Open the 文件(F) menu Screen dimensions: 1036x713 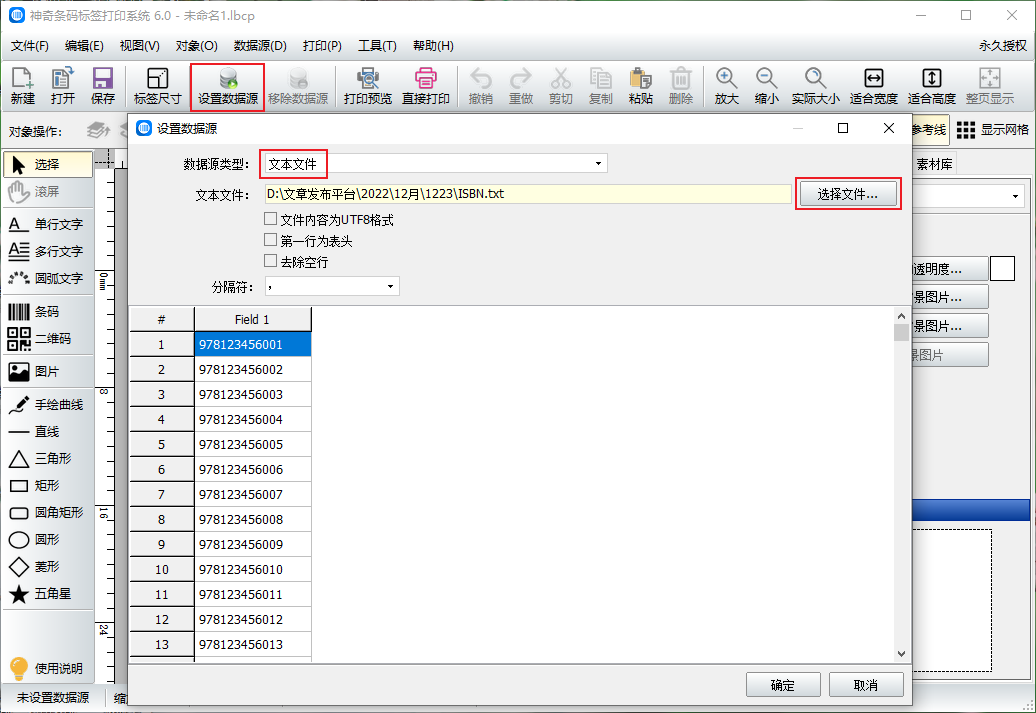(x=30, y=46)
